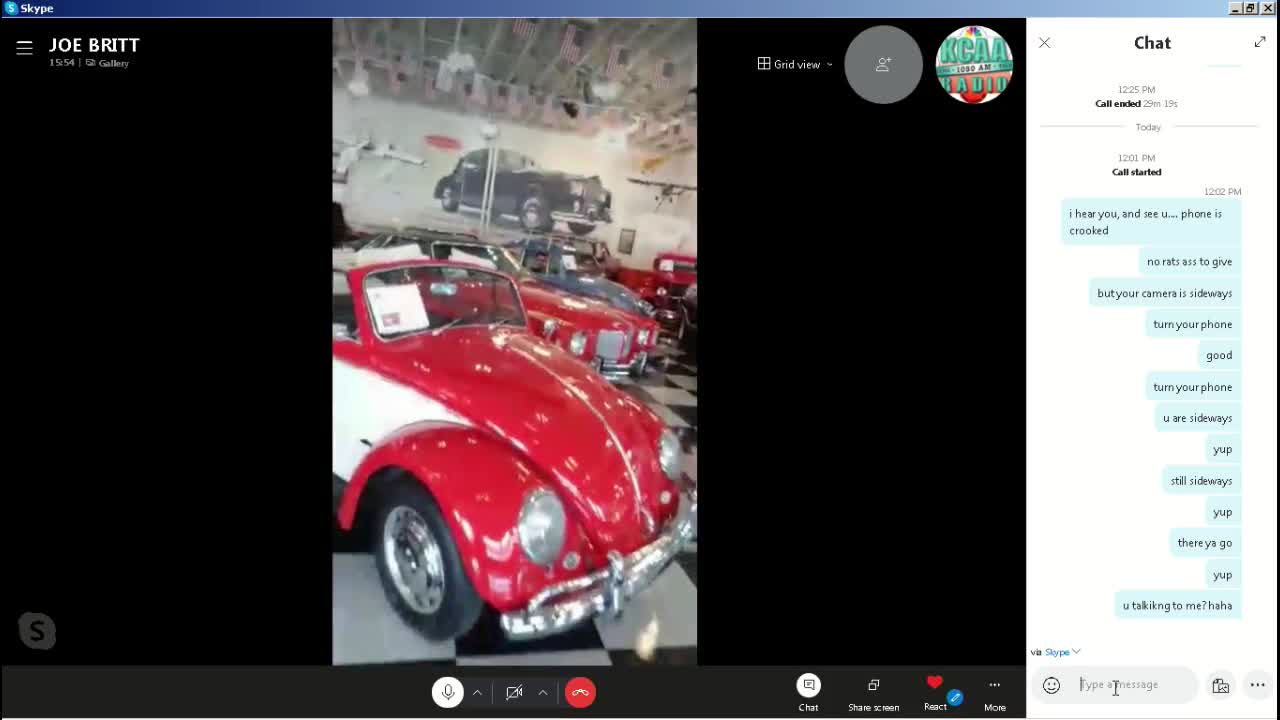Select the message 'but your camera is sideways'
Image resolution: width=1280 pixels, height=720 pixels.
(1164, 293)
